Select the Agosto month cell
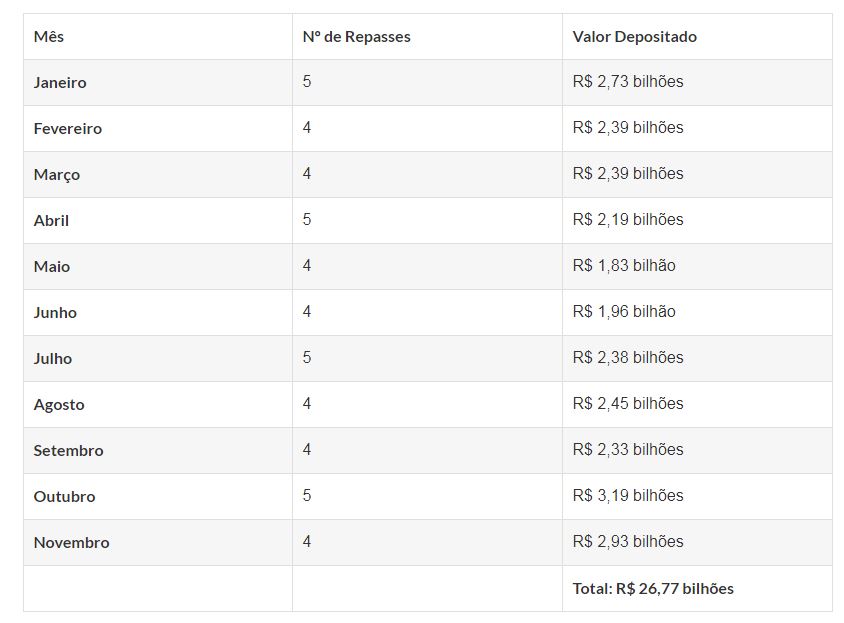 coord(59,405)
